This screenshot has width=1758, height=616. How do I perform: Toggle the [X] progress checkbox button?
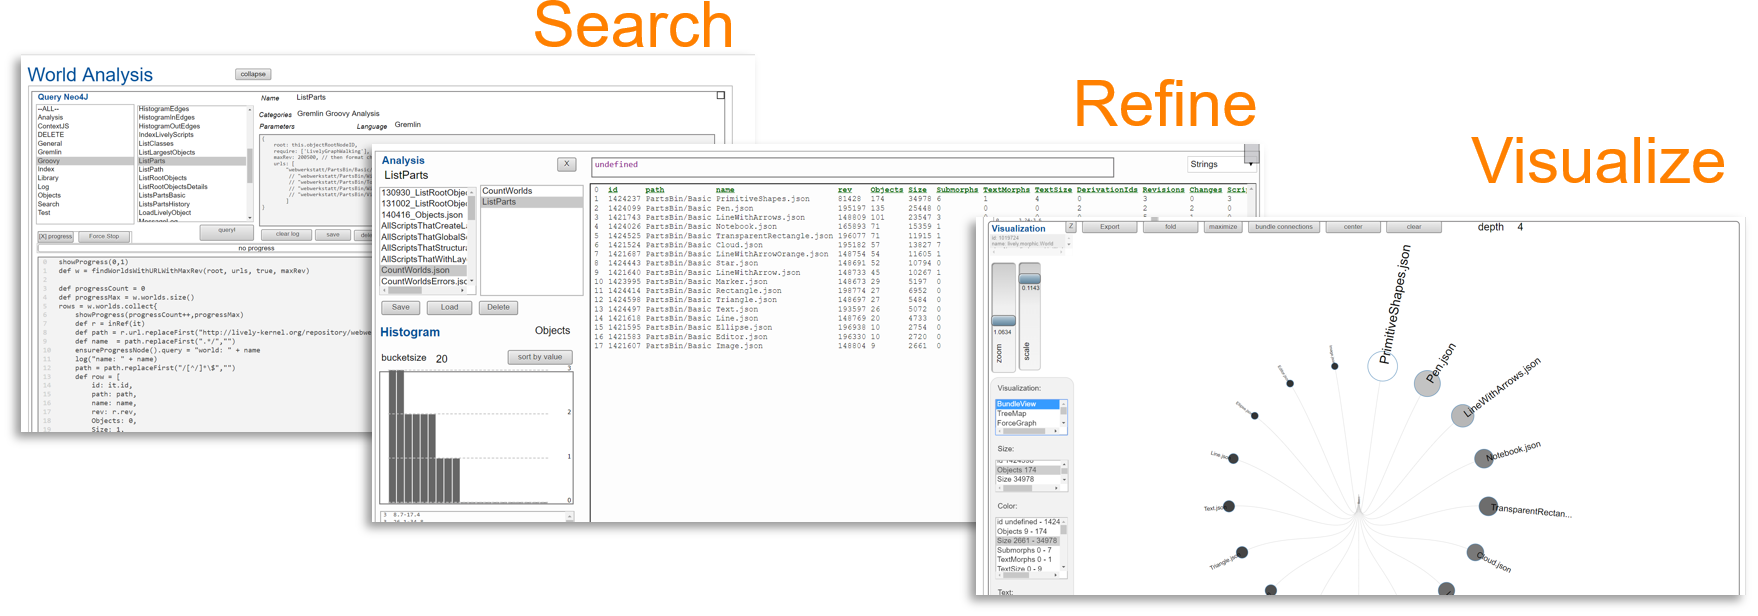(x=56, y=237)
